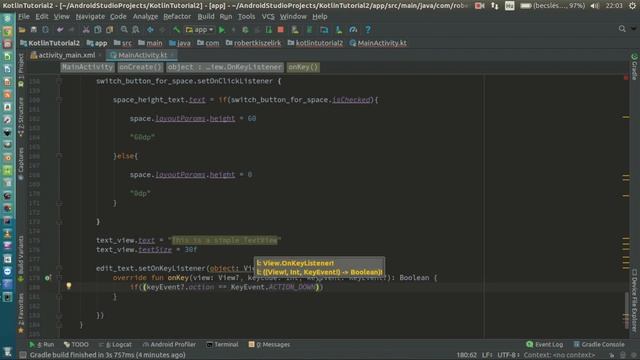Open Replace using the toolbar icon
Image resolution: width=640 pixels, height=360 pixels.
point(136,30)
